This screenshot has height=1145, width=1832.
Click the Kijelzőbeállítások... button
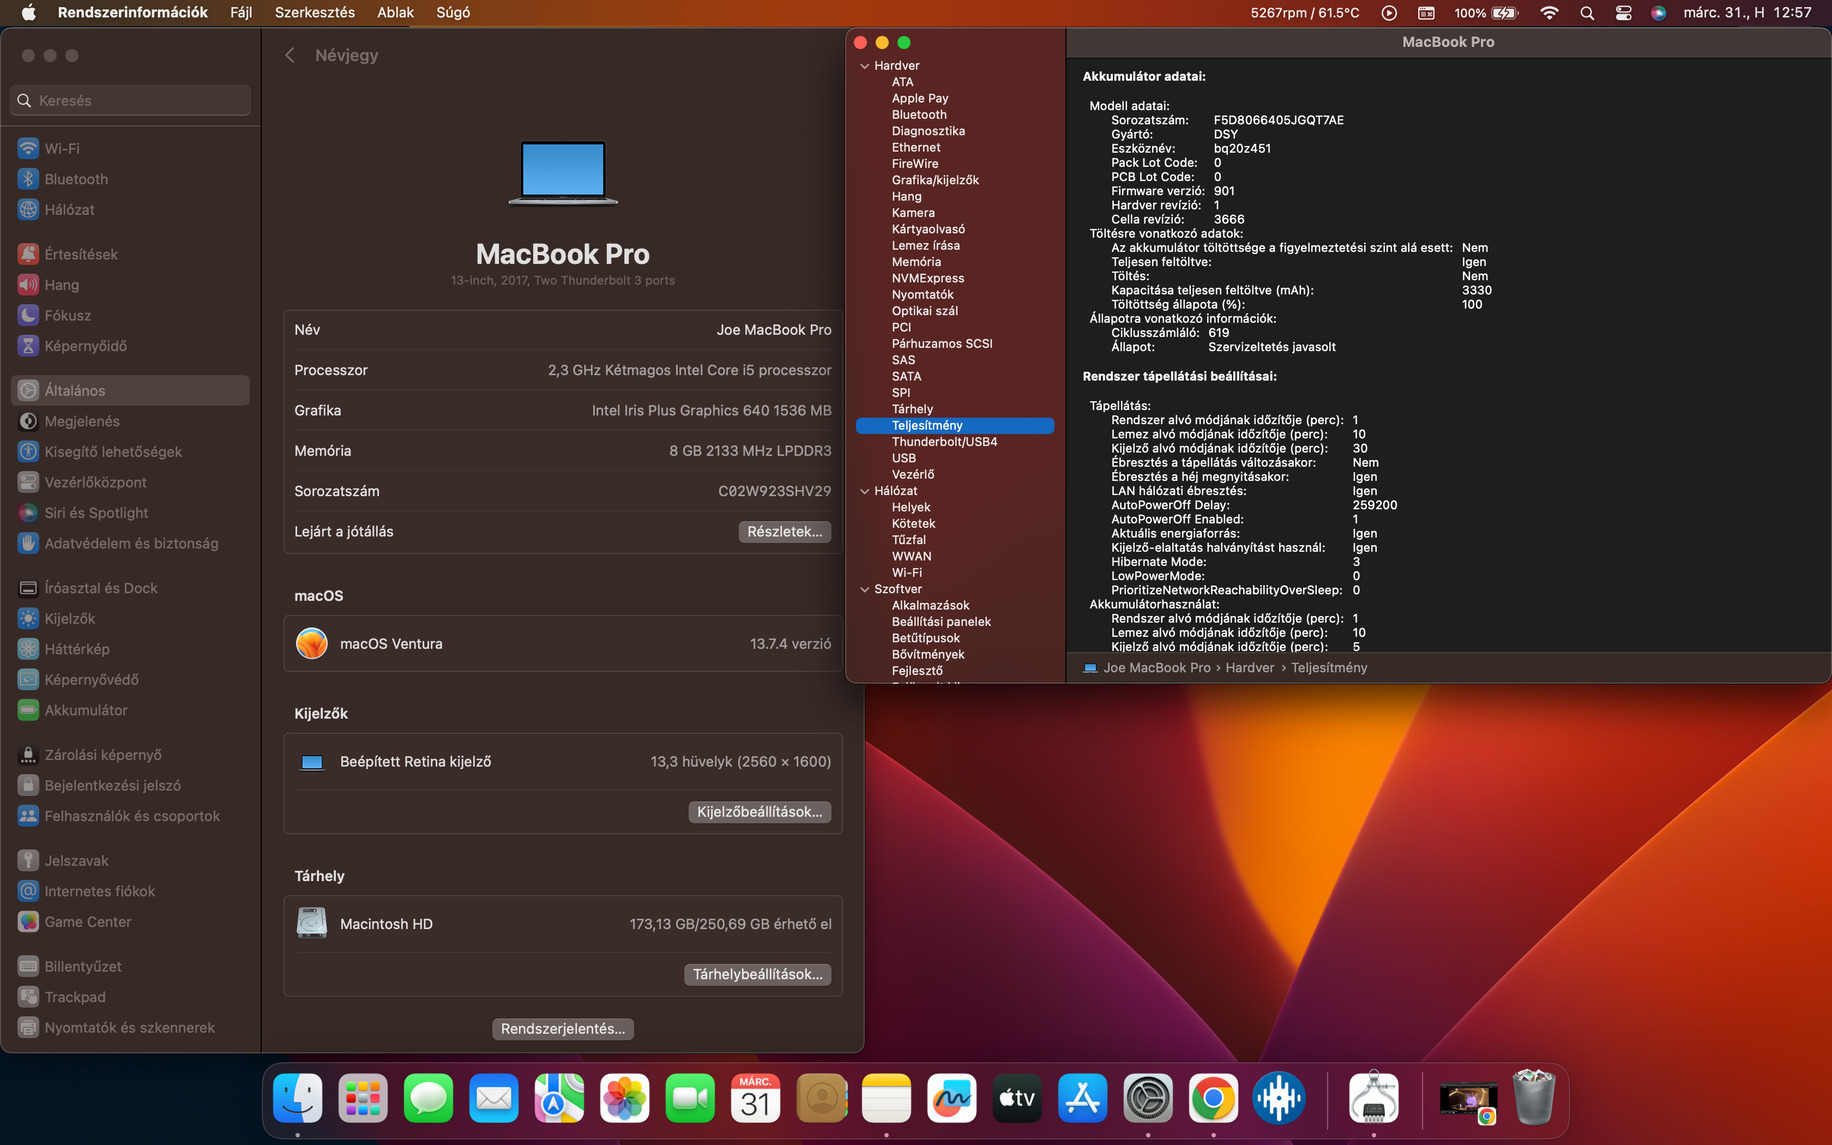(760, 812)
